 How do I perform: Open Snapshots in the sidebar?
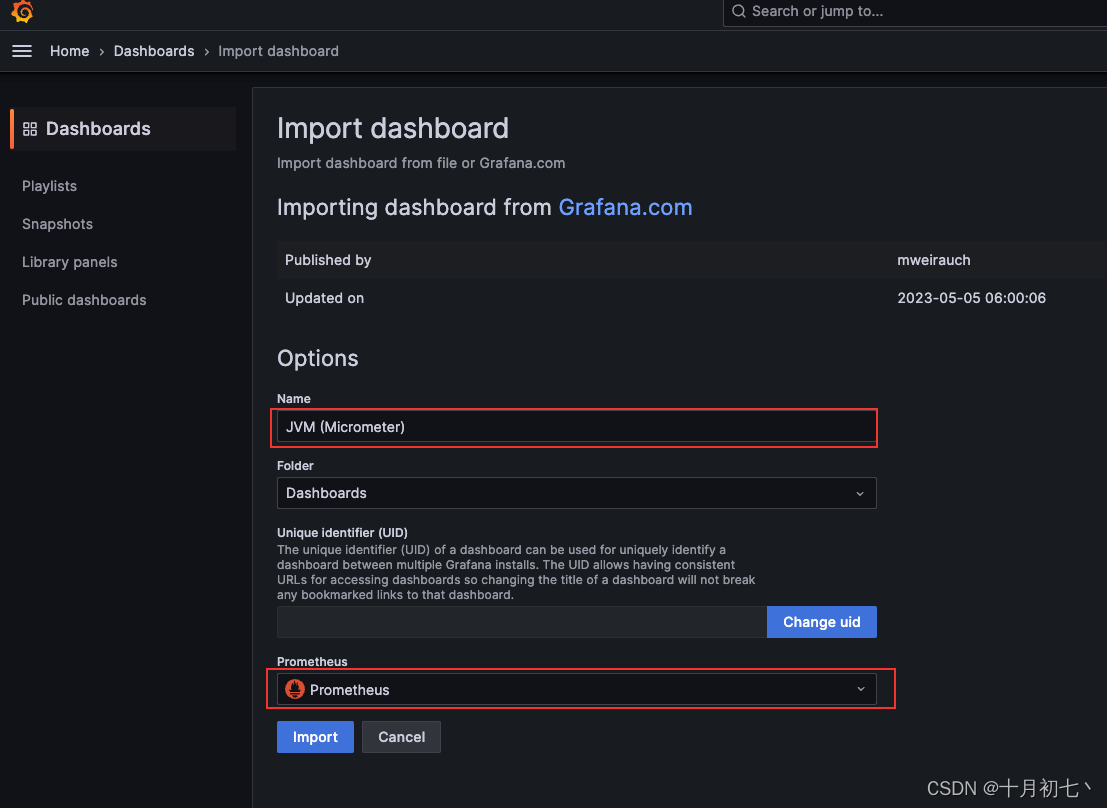(57, 224)
